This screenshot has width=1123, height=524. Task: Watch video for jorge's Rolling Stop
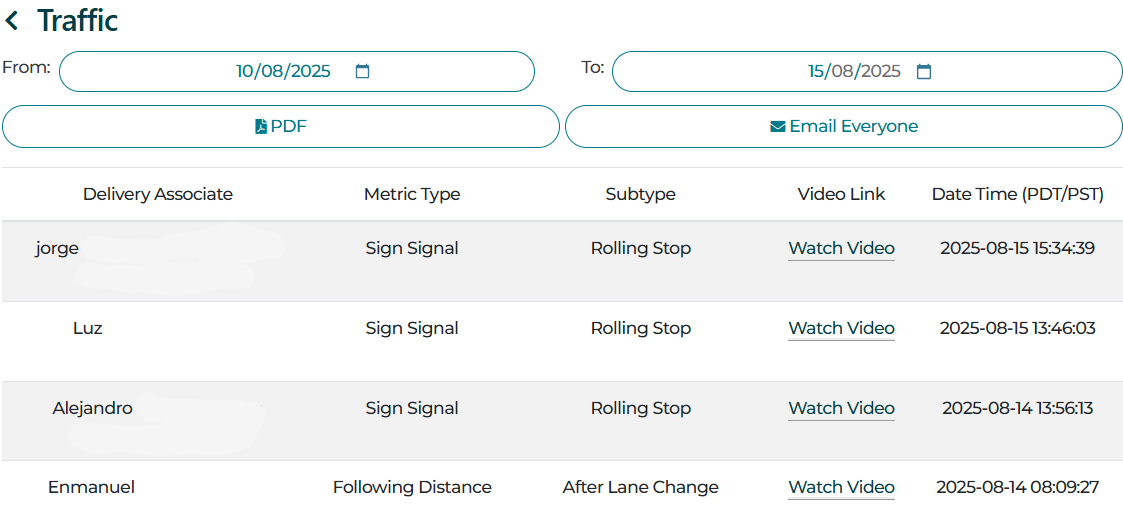(x=841, y=248)
